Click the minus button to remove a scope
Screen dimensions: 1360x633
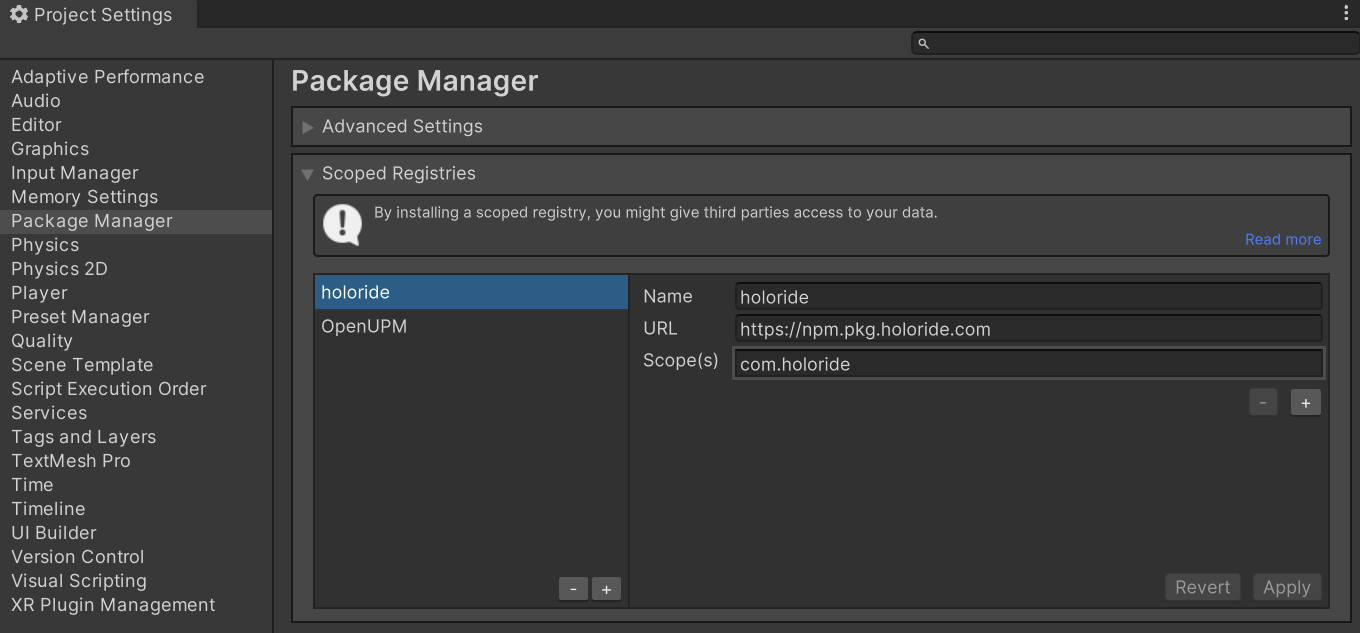coord(1263,402)
